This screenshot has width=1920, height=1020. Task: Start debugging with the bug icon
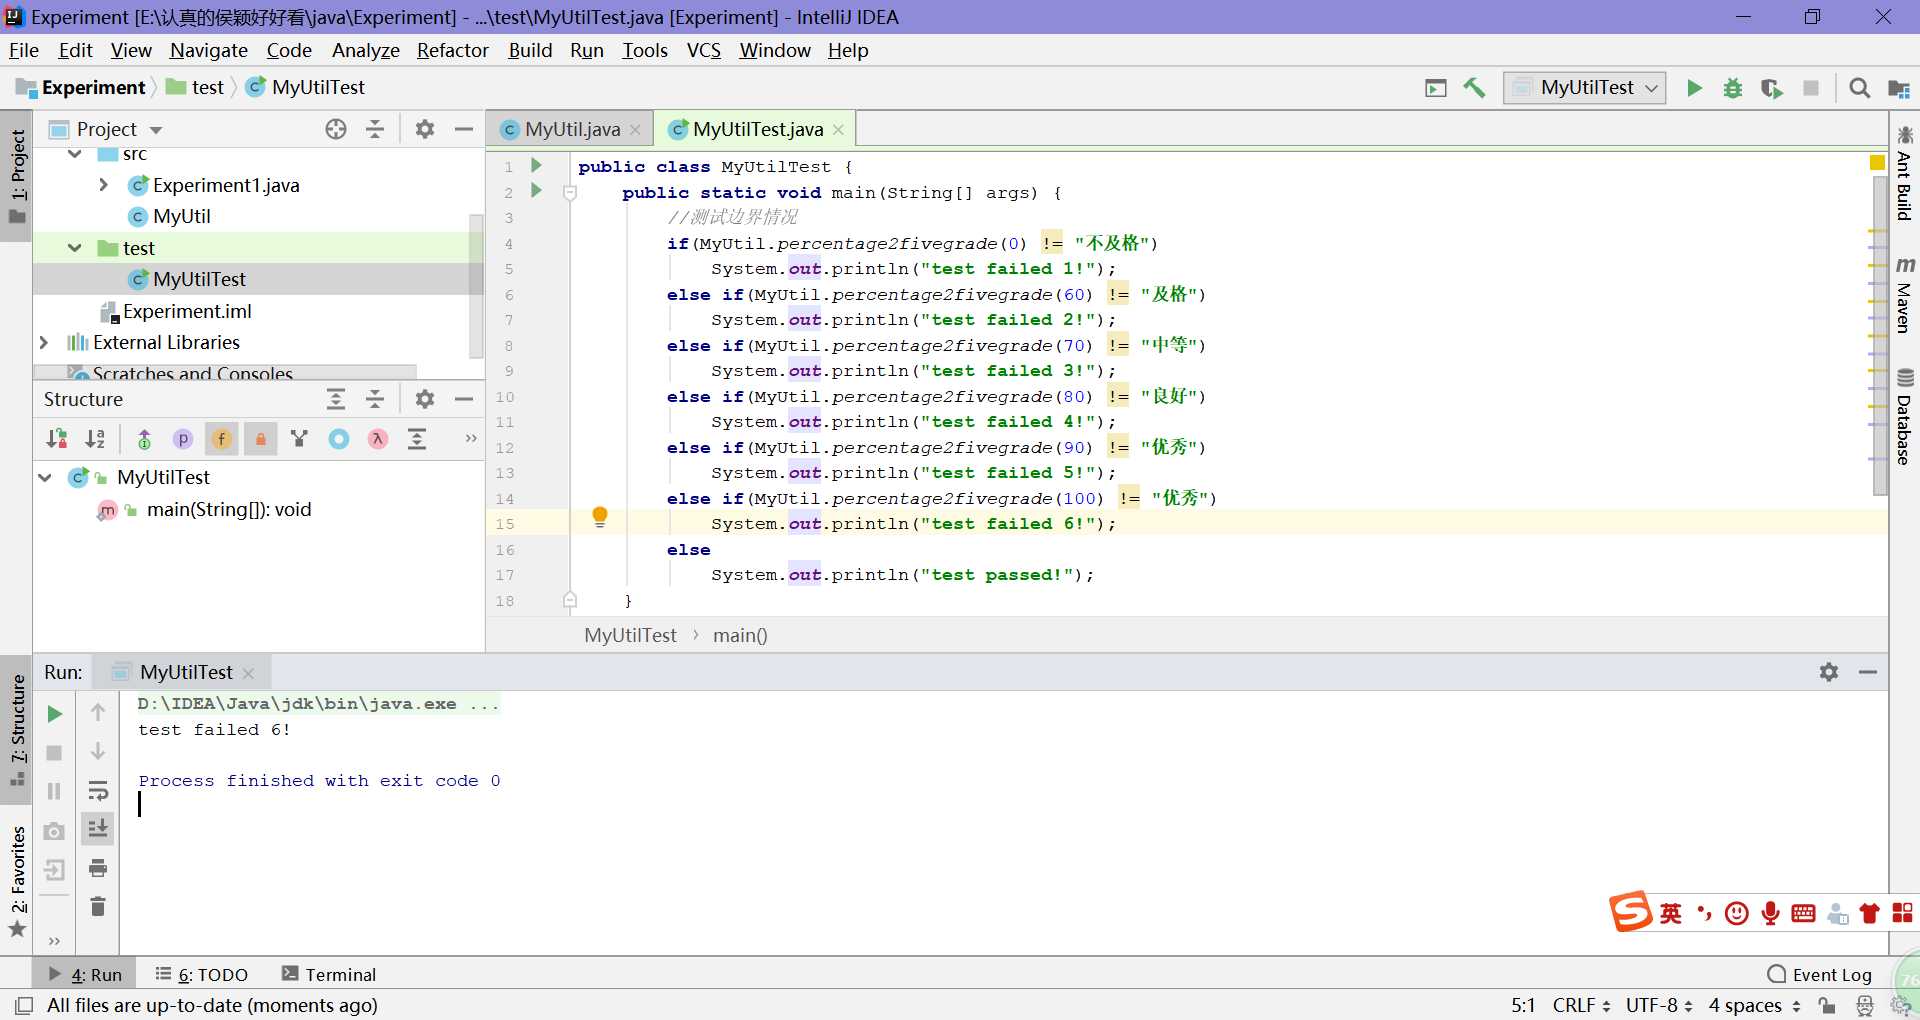pos(1733,88)
